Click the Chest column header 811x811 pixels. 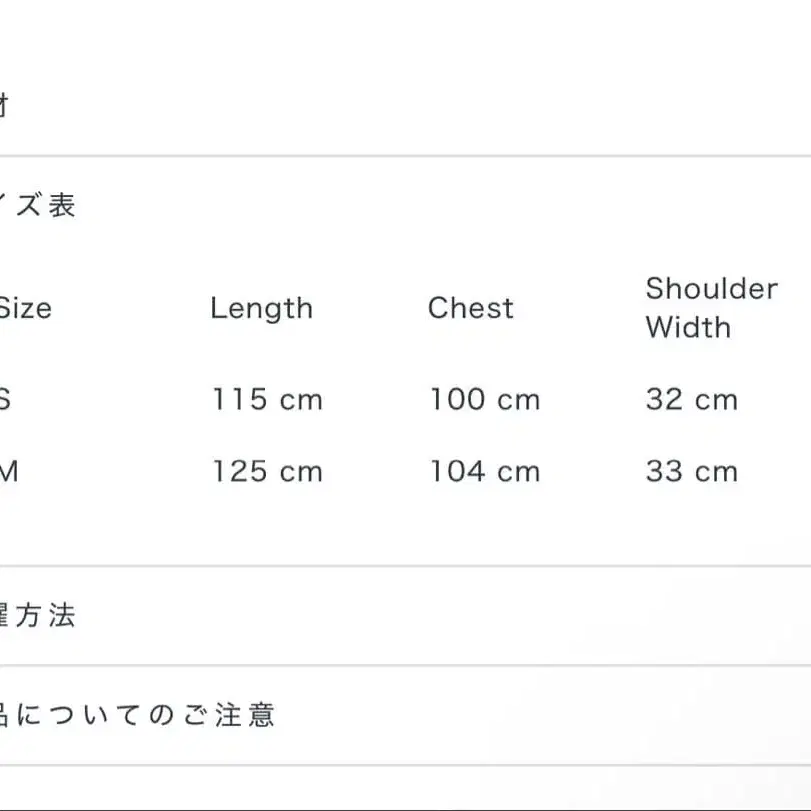coord(471,308)
